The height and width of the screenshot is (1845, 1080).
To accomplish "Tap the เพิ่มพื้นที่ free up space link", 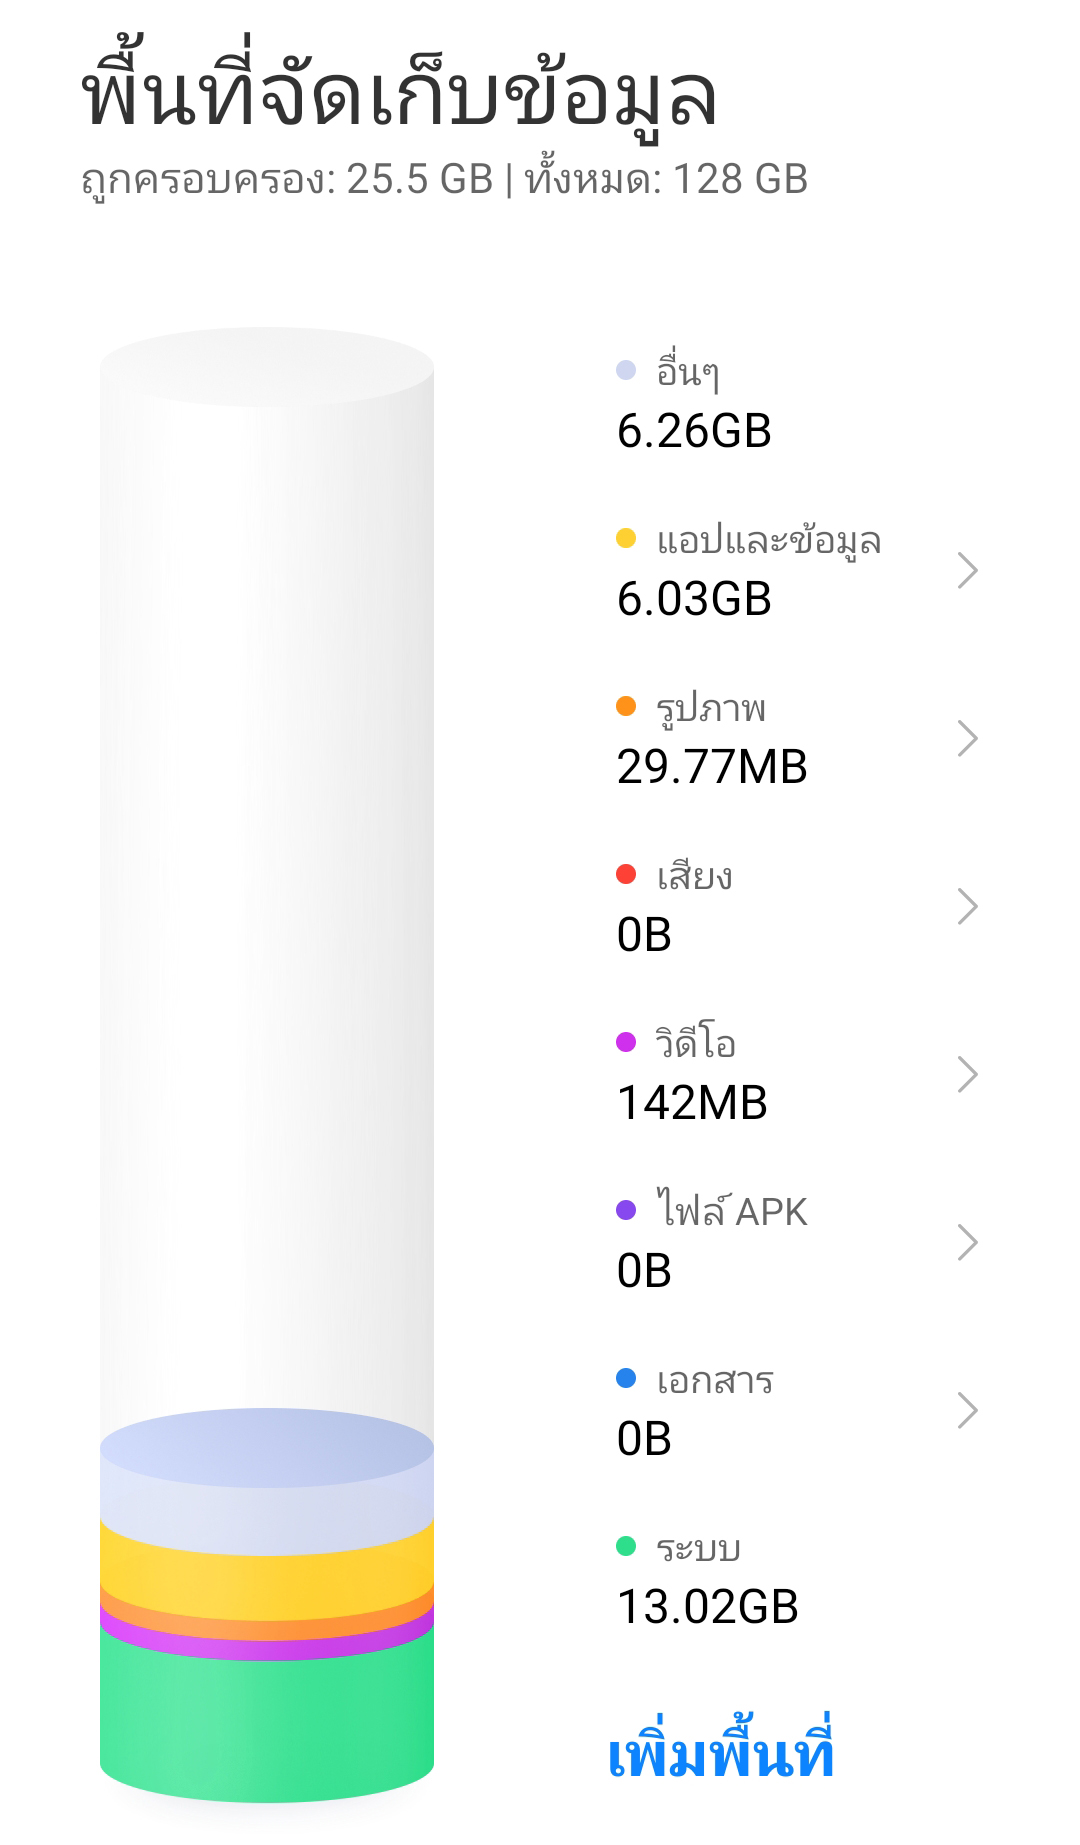I will (720, 1748).
